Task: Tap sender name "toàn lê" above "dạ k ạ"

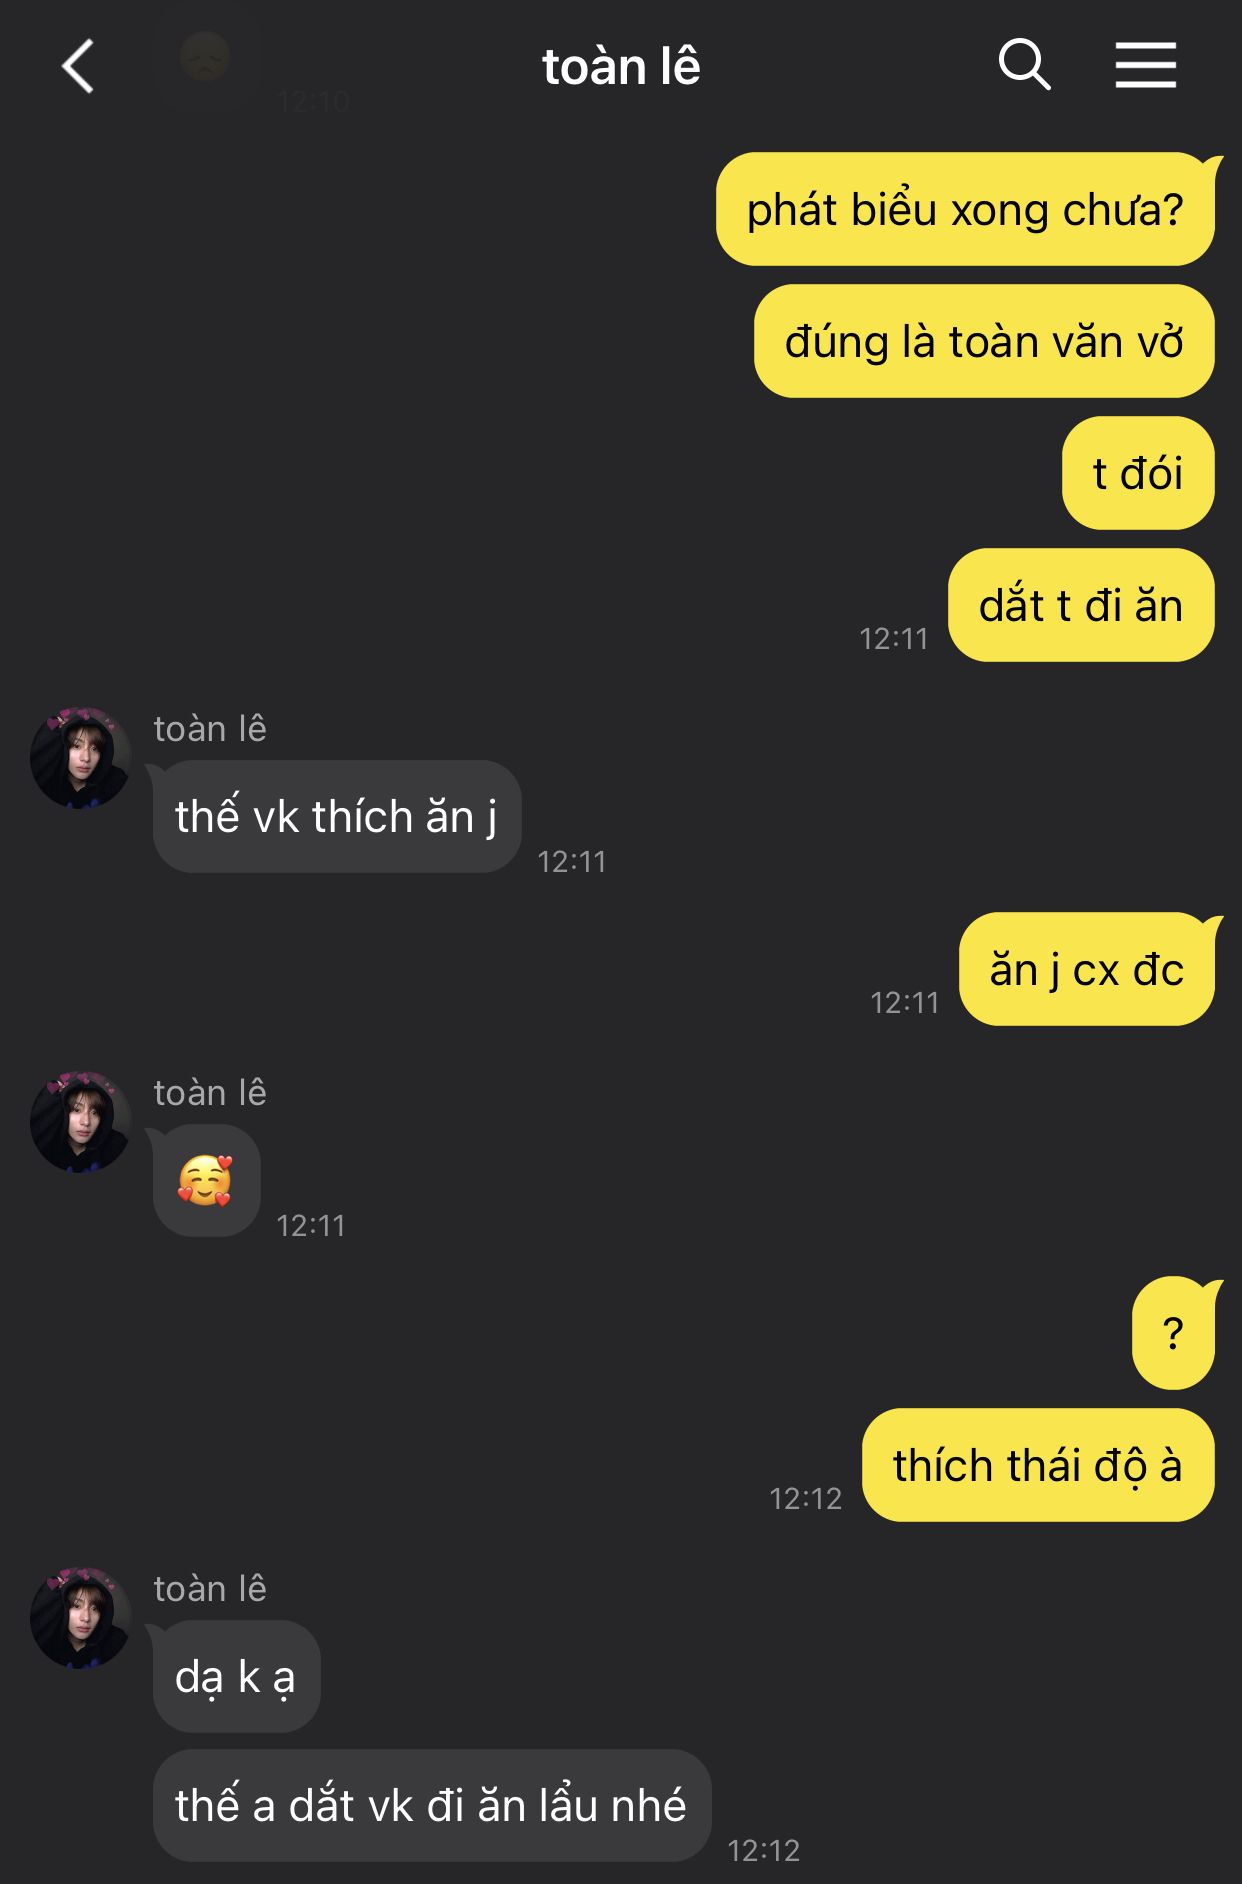Action: pos(210,1589)
